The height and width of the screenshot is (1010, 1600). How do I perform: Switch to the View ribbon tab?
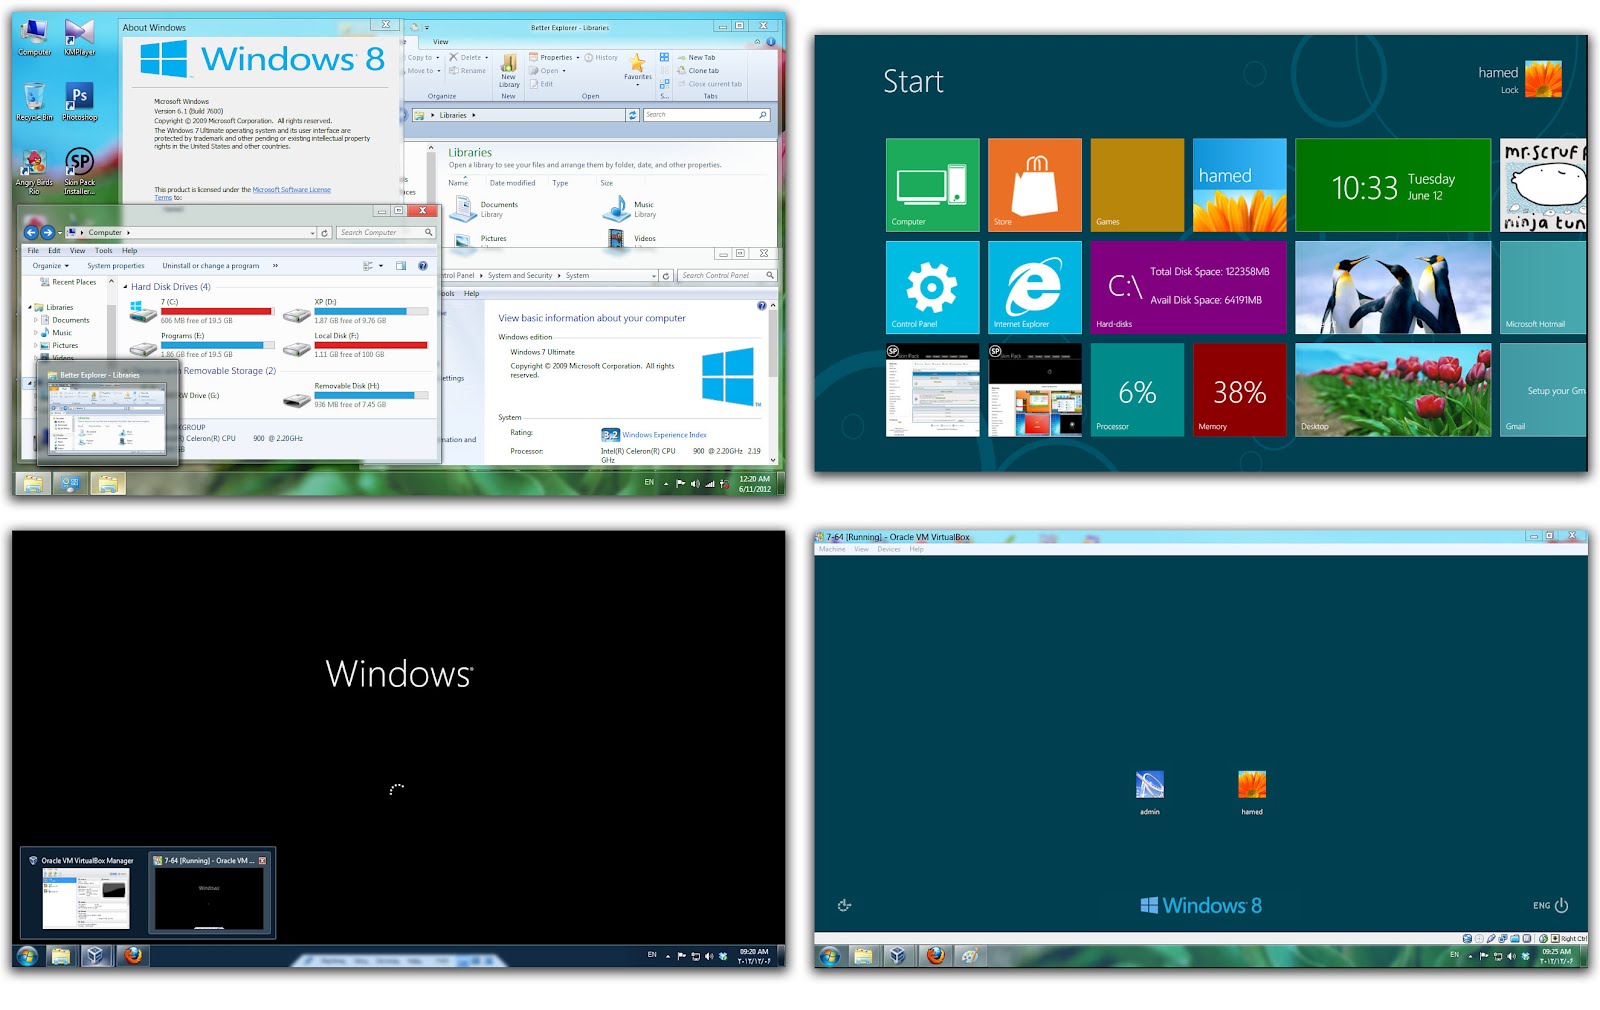pyautogui.click(x=440, y=41)
